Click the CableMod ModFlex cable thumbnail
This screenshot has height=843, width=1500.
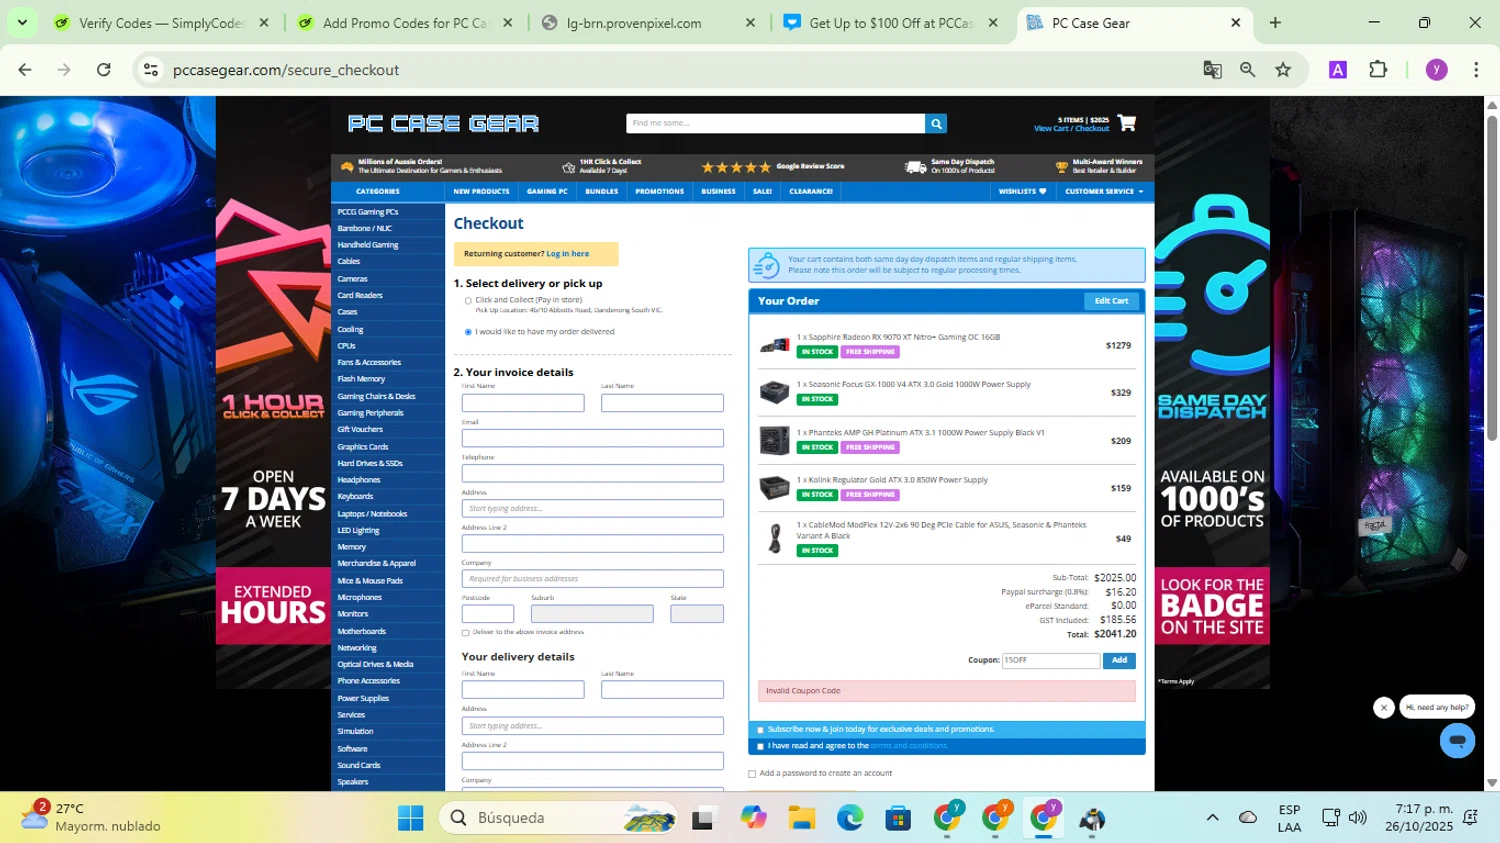(x=774, y=538)
